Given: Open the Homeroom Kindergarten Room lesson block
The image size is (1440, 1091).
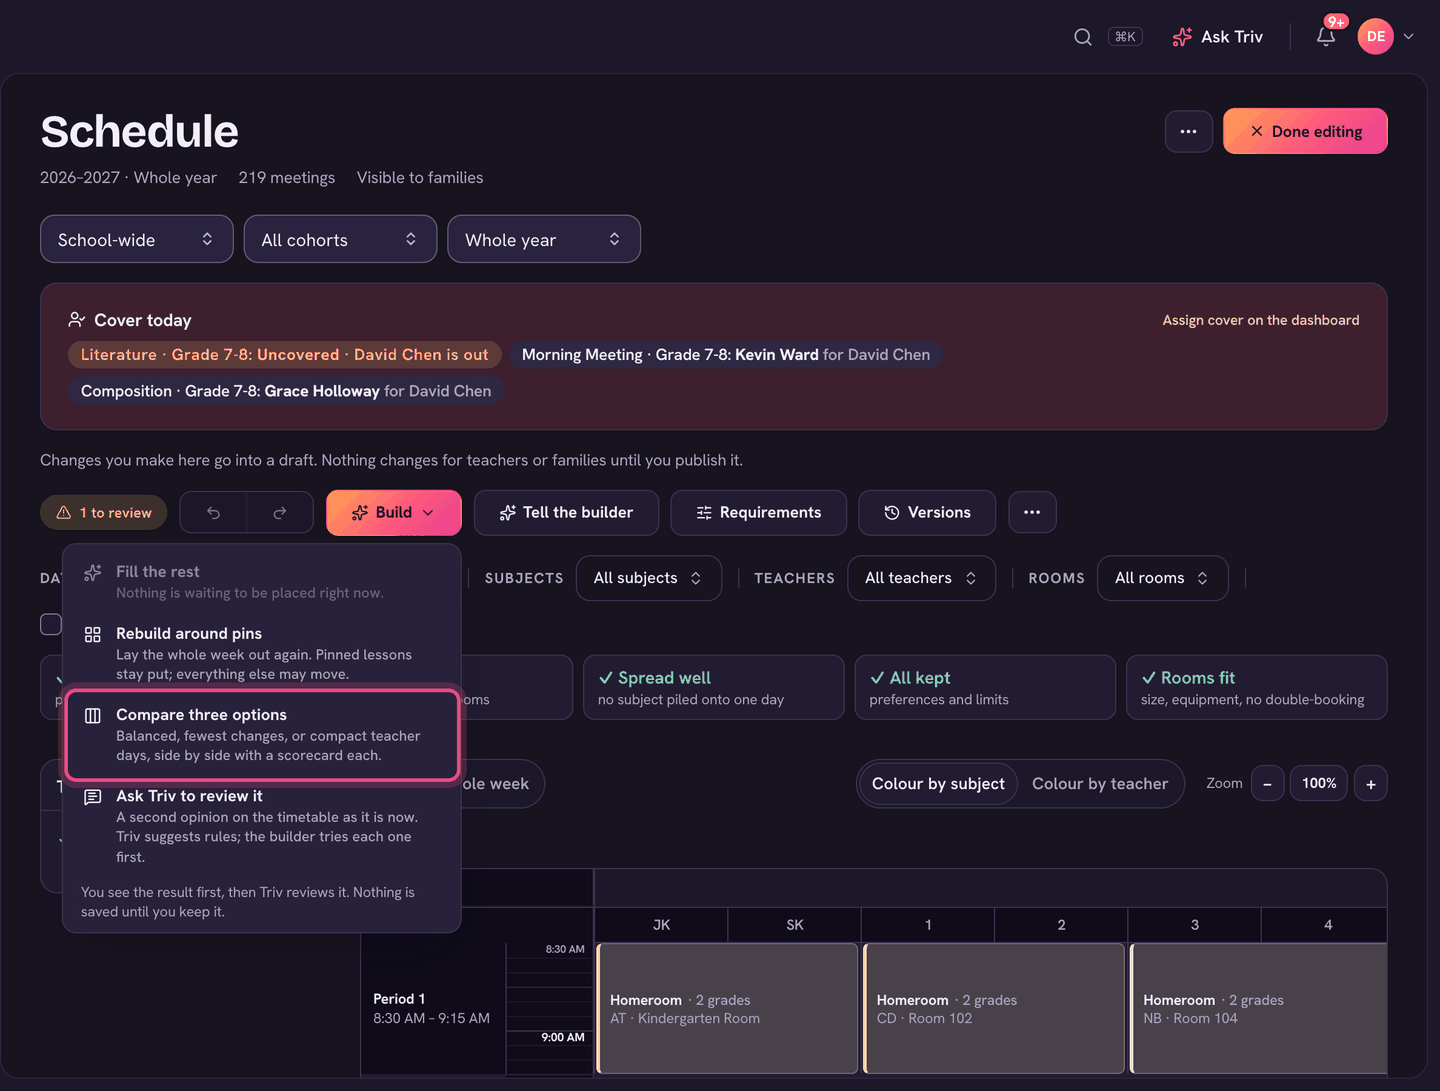Looking at the screenshot, I should (x=727, y=1008).
